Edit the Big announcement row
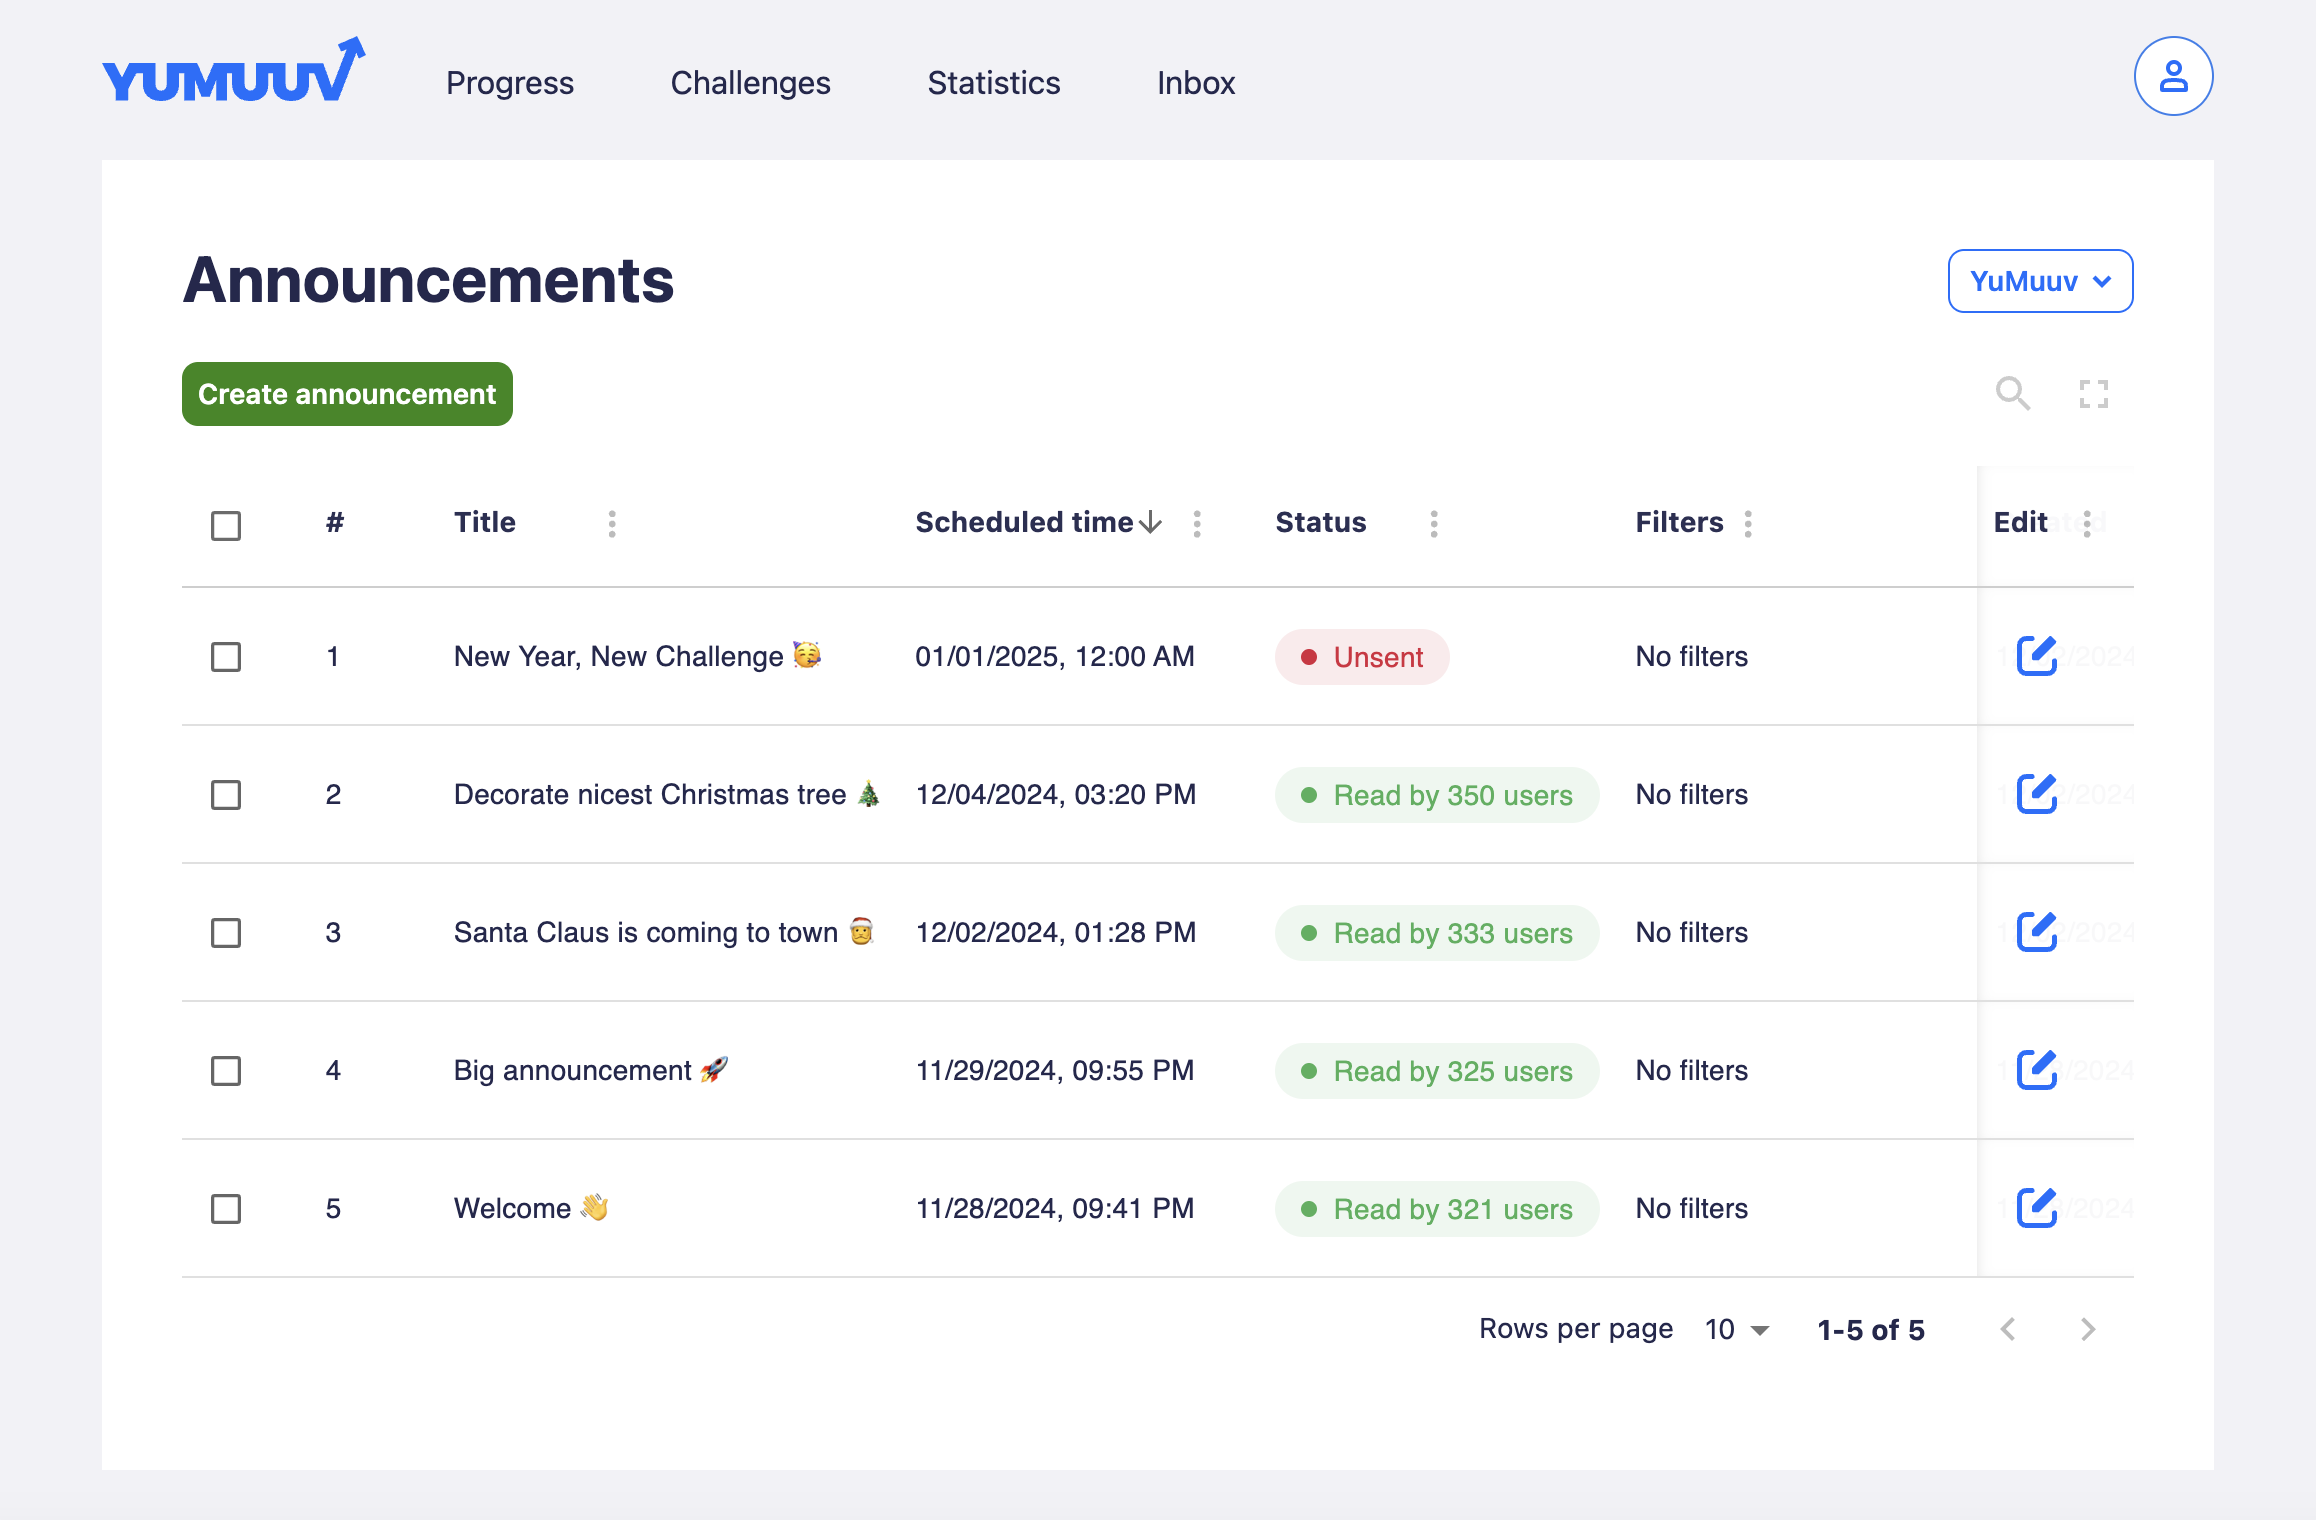Image resolution: width=2316 pixels, height=1520 pixels. coord(2036,1070)
